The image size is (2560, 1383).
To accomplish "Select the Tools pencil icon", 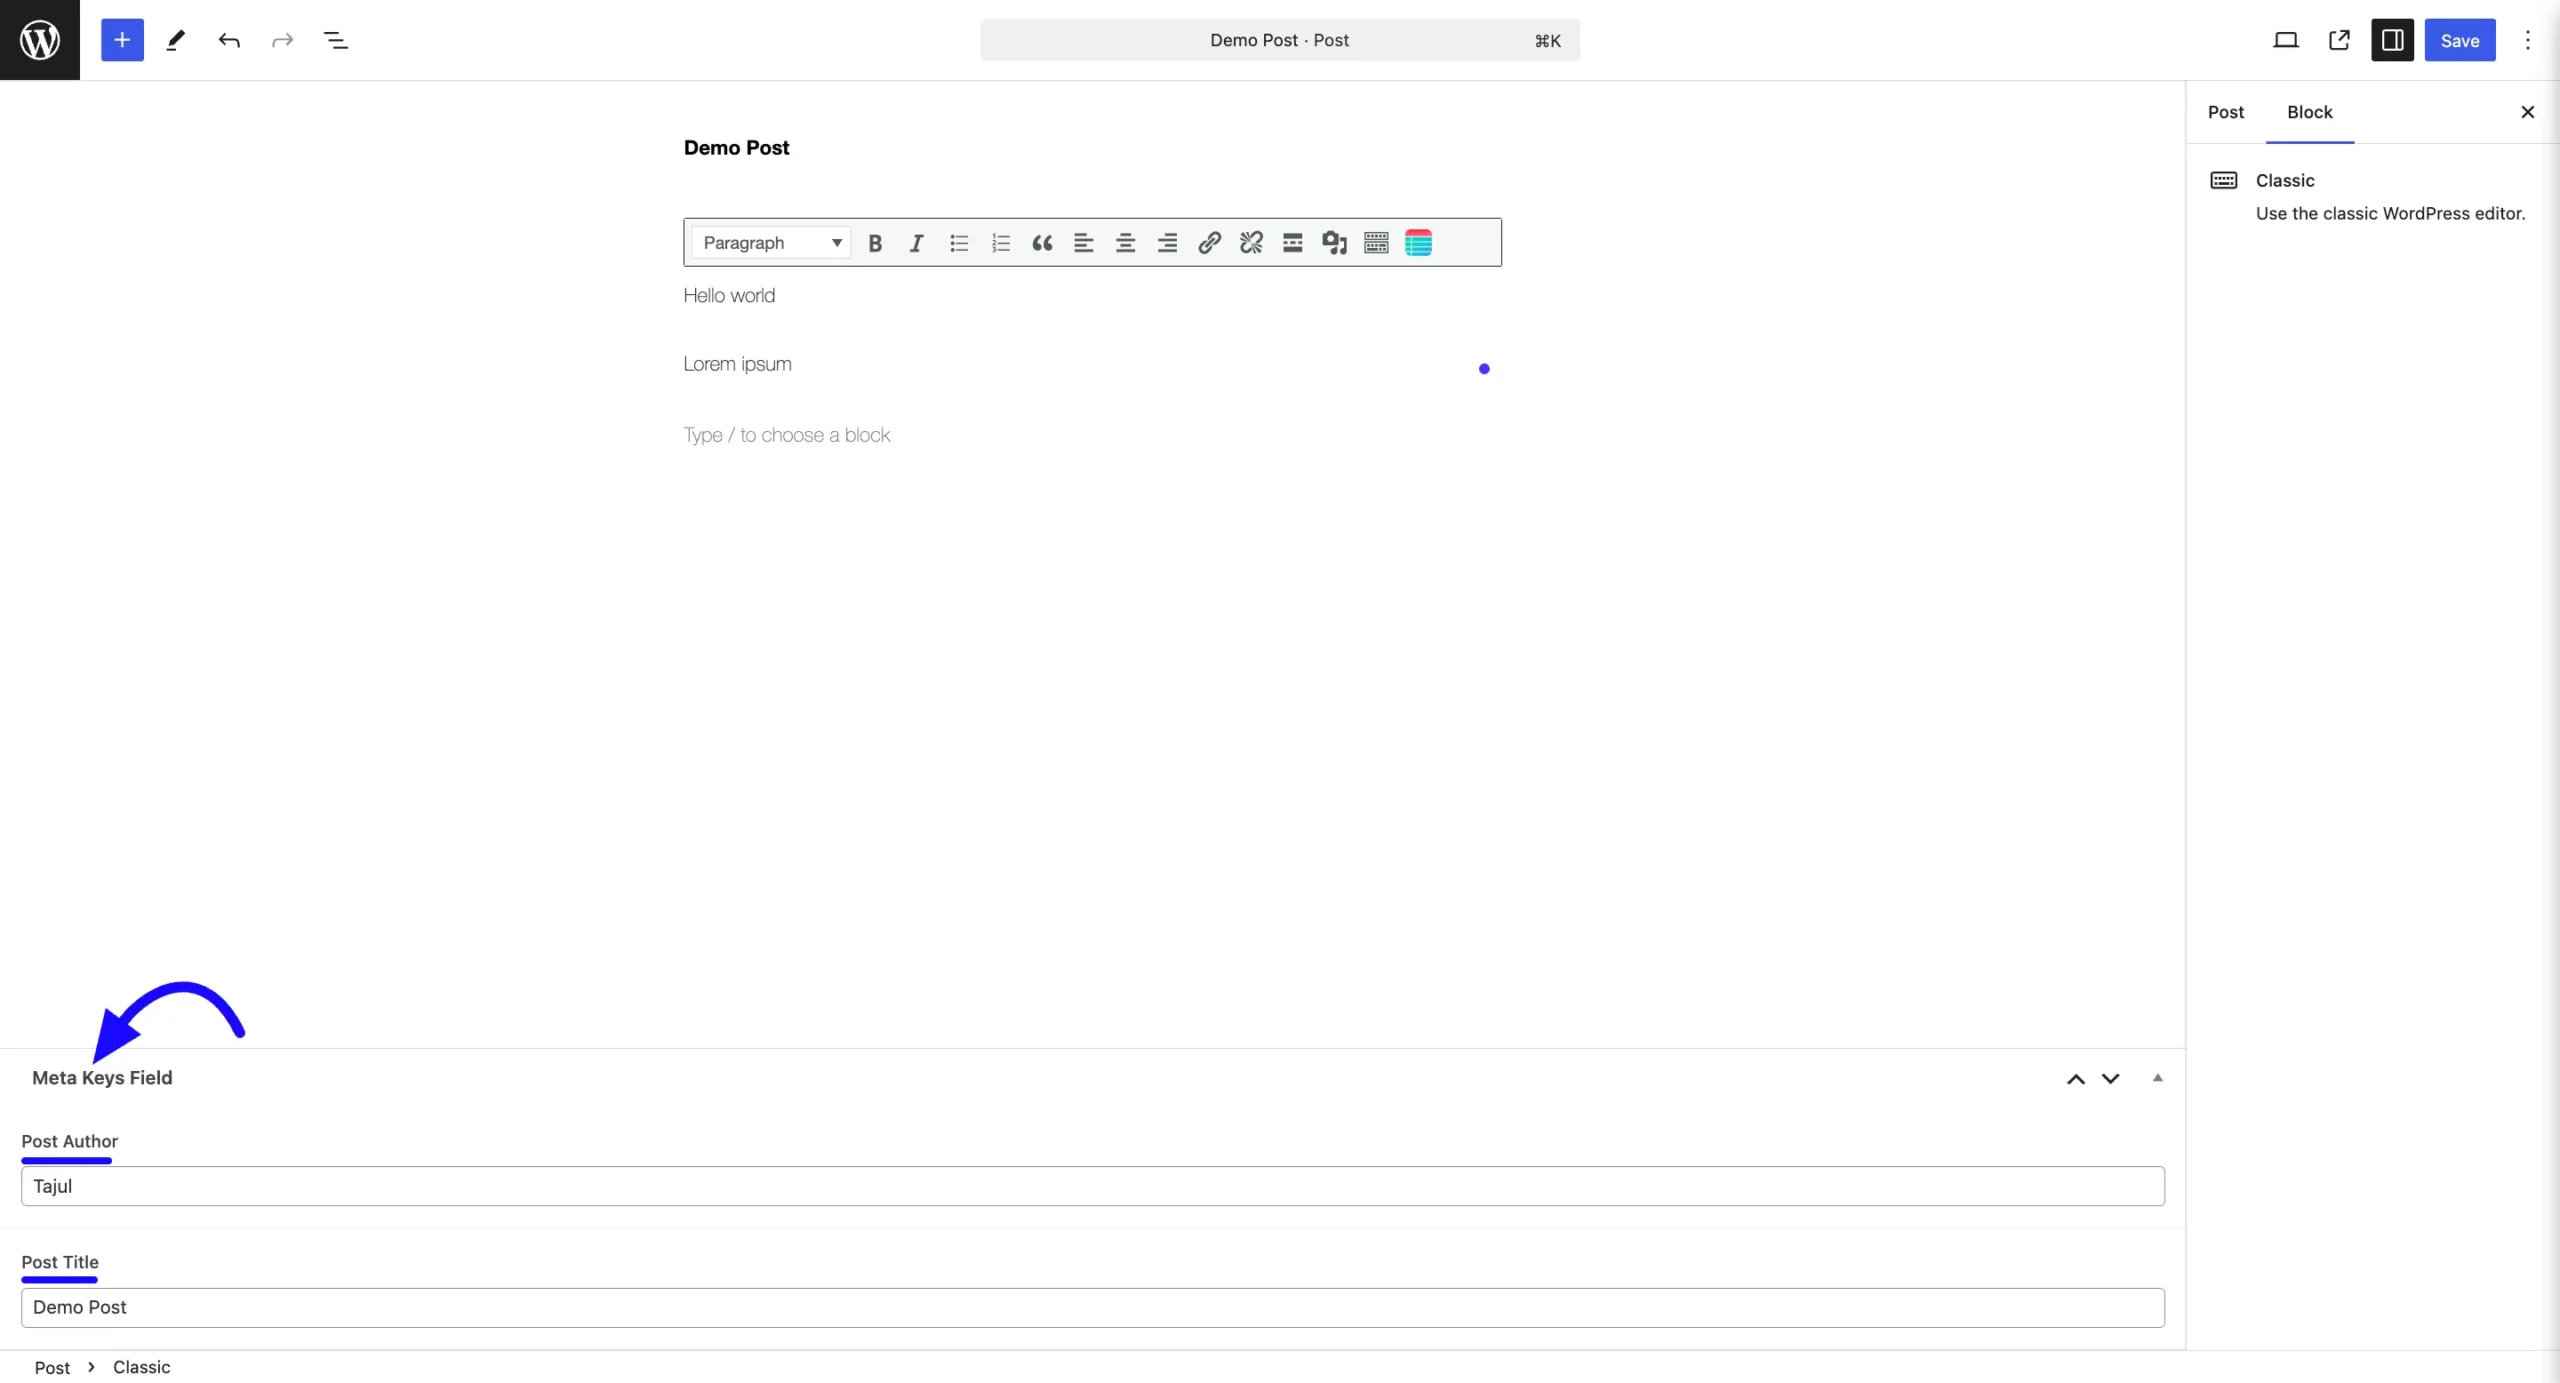I will (x=176, y=40).
